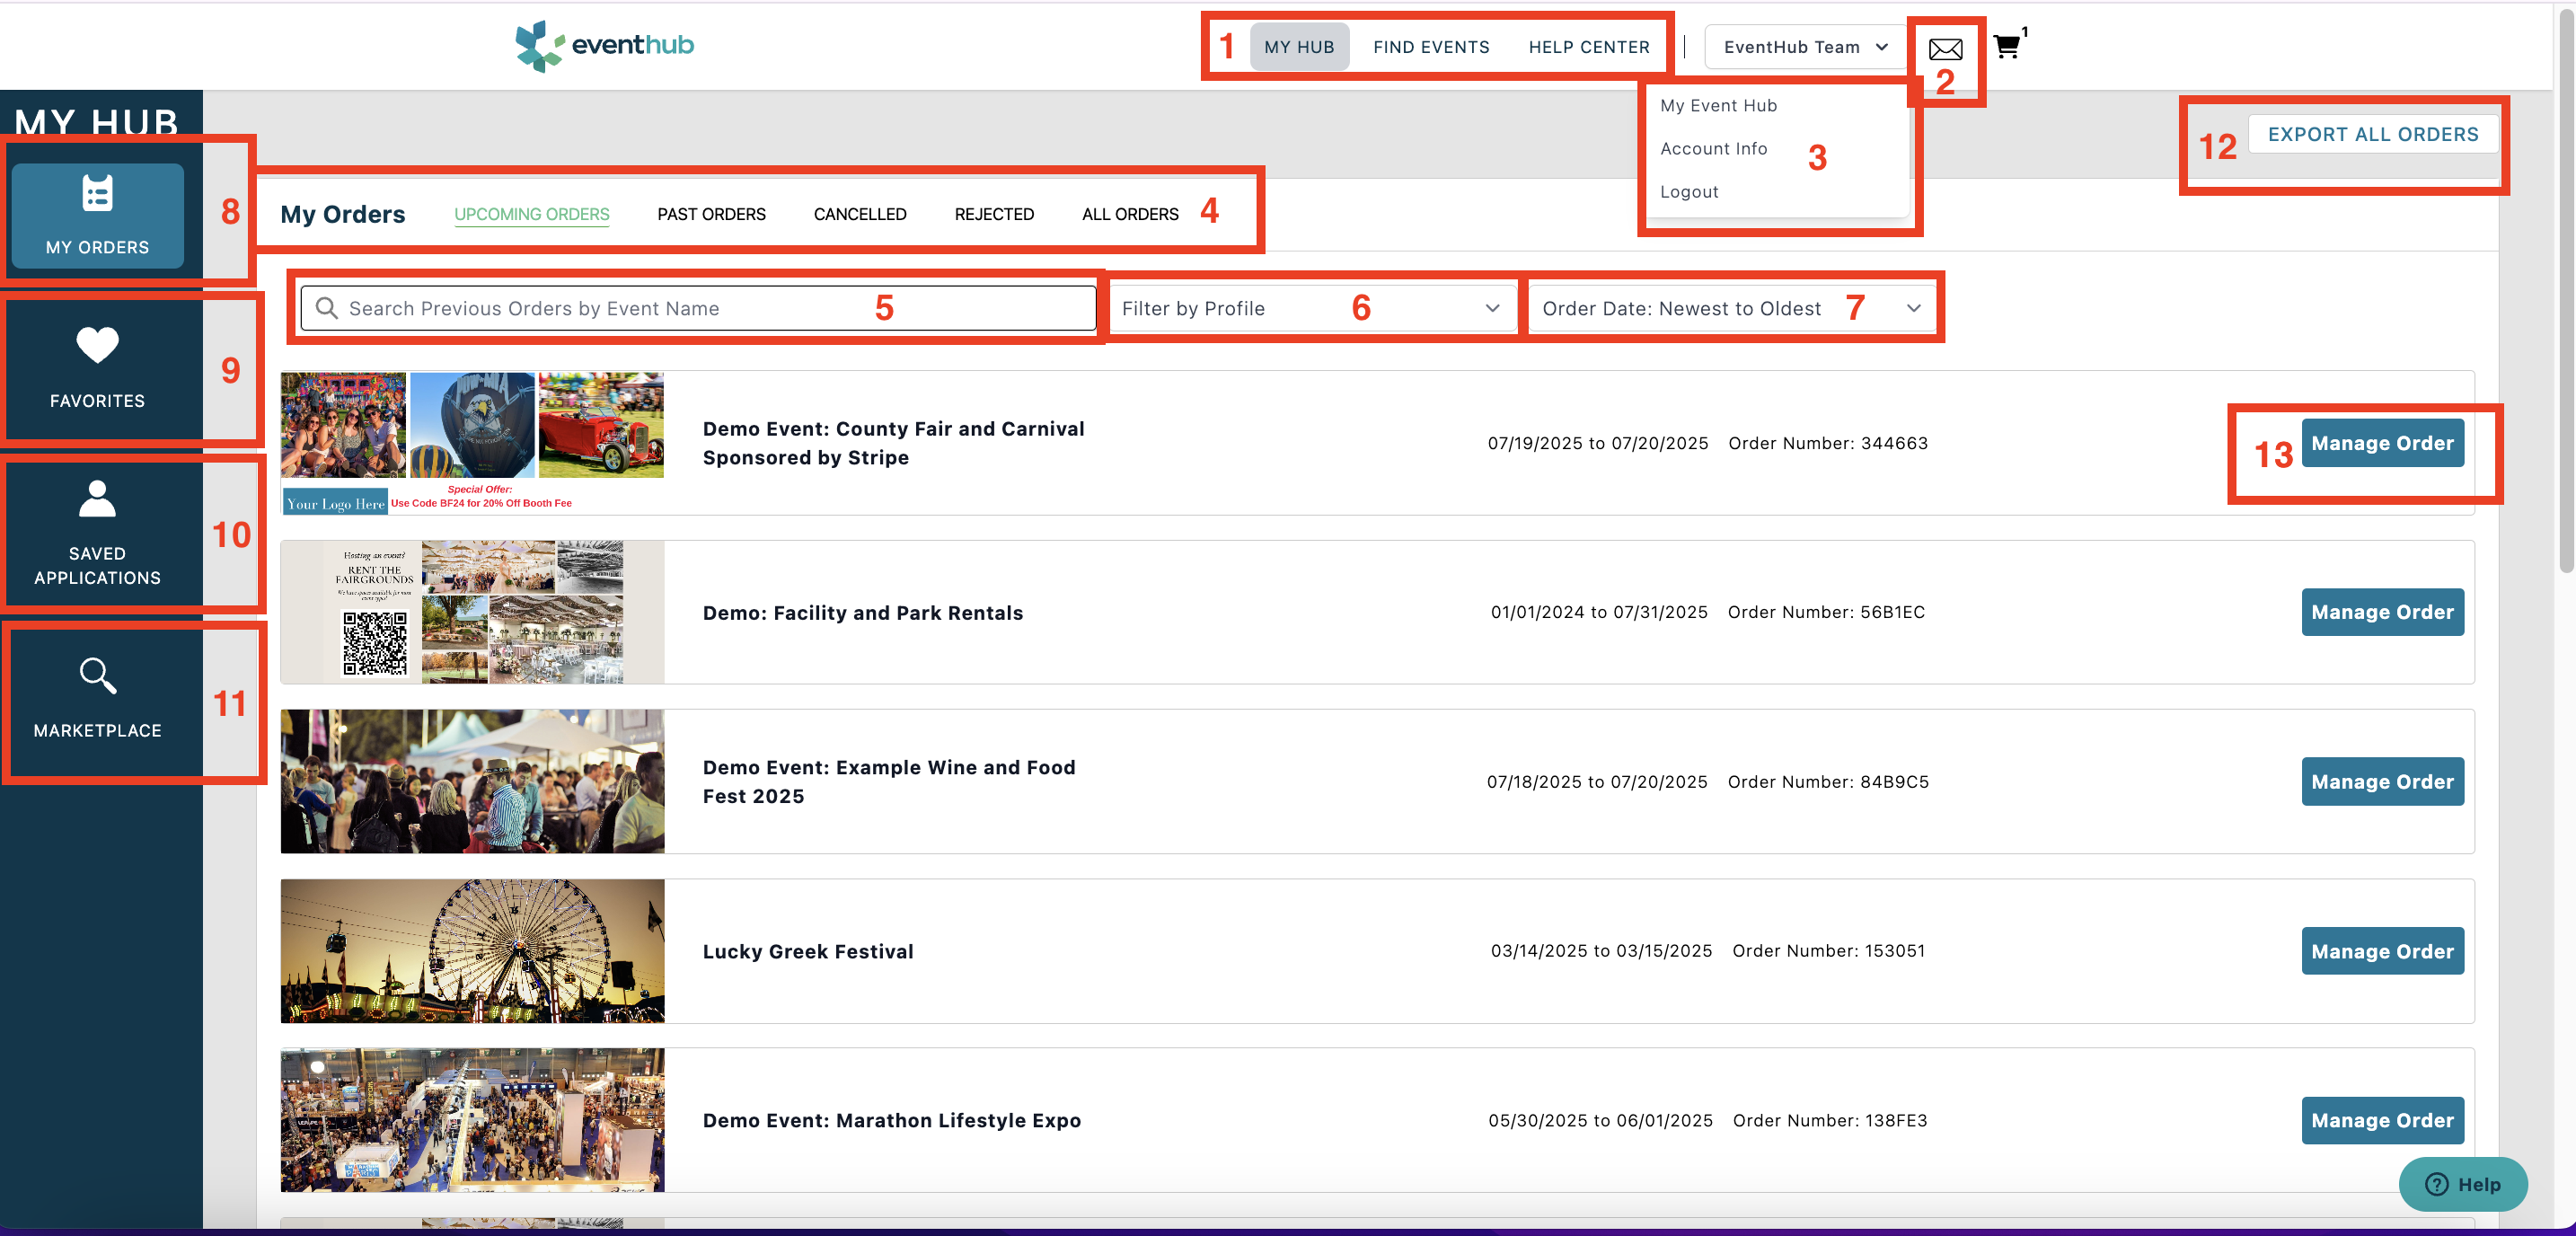Click date range 03/14/2025 to 03/15/2025
Image resolution: width=2576 pixels, height=1236 pixels.
(1601, 951)
